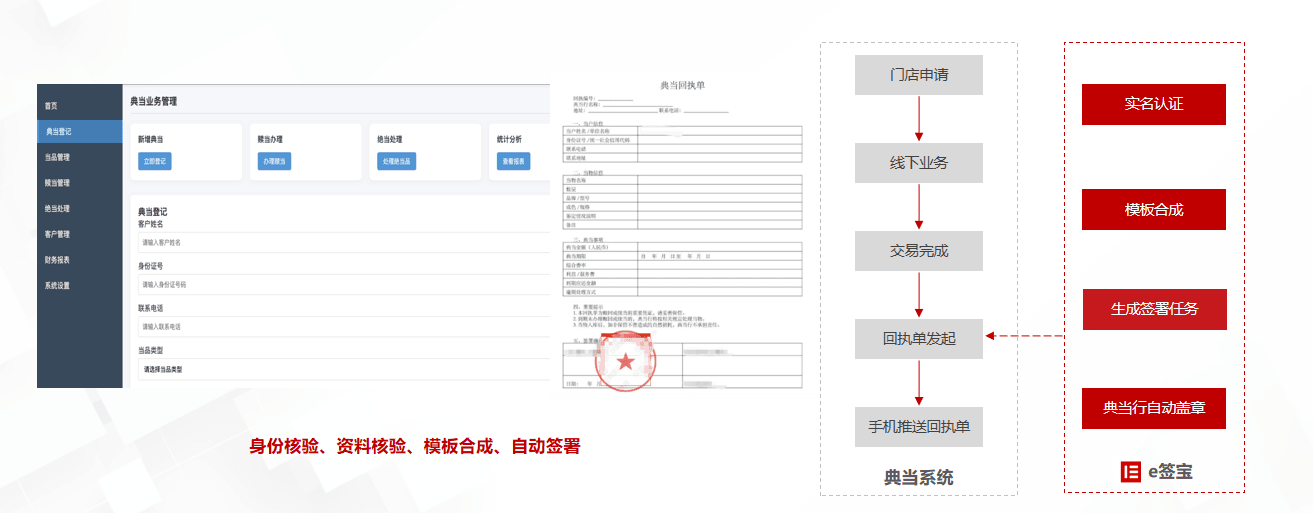
Task: Focus the 请输入身份证号码 input field
Action: pyautogui.click(x=343, y=285)
